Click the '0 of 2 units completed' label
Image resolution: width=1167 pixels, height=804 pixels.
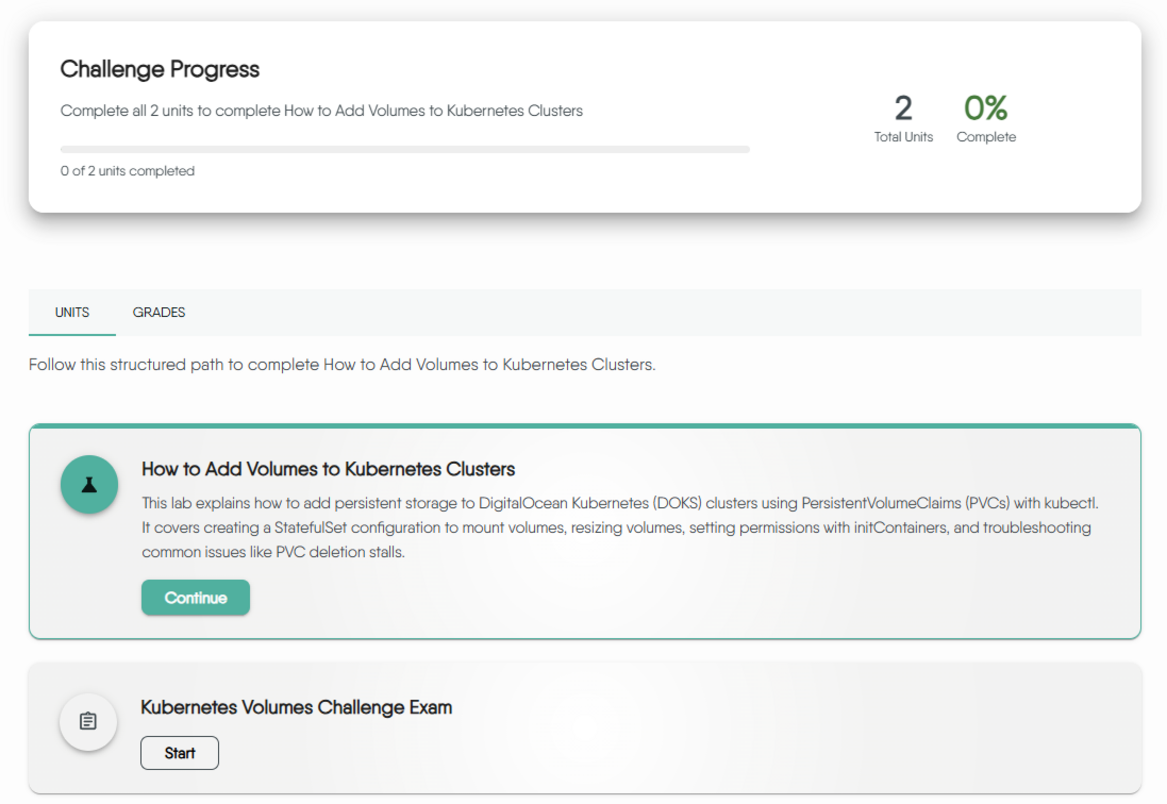(x=127, y=171)
